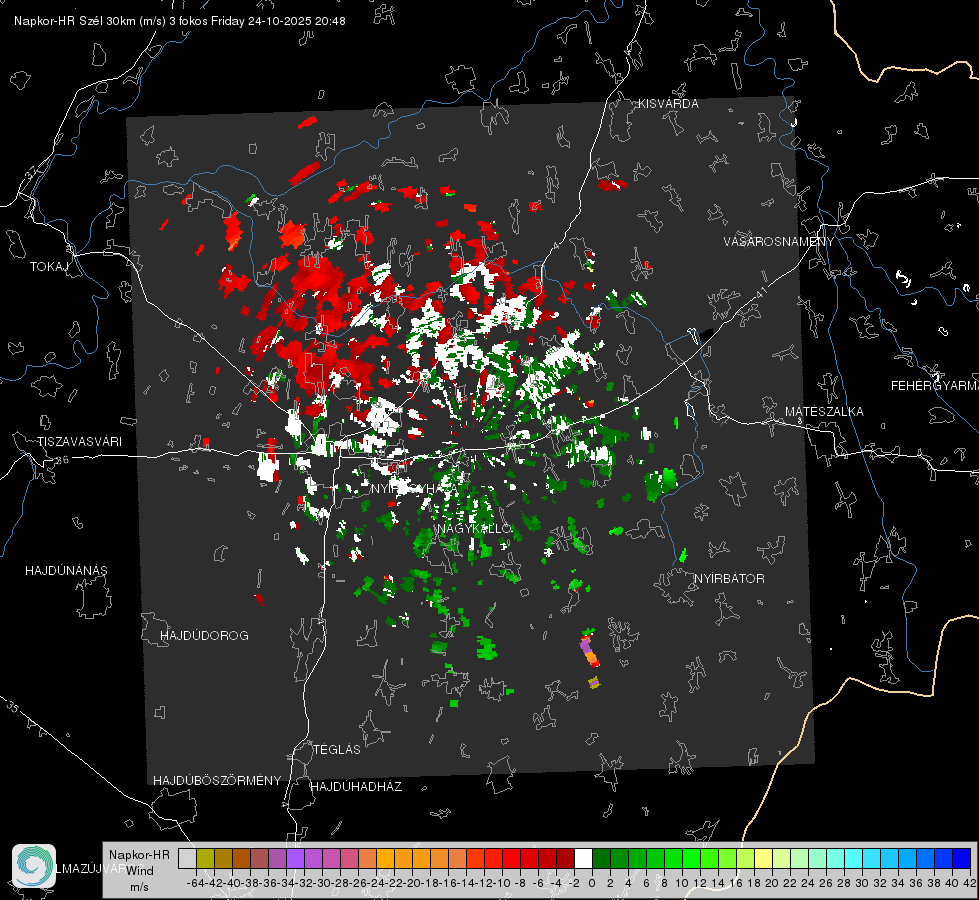Click the white zero-velocity legend swatch
Viewport: 979px width, 900px height.
click(x=583, y=859)
